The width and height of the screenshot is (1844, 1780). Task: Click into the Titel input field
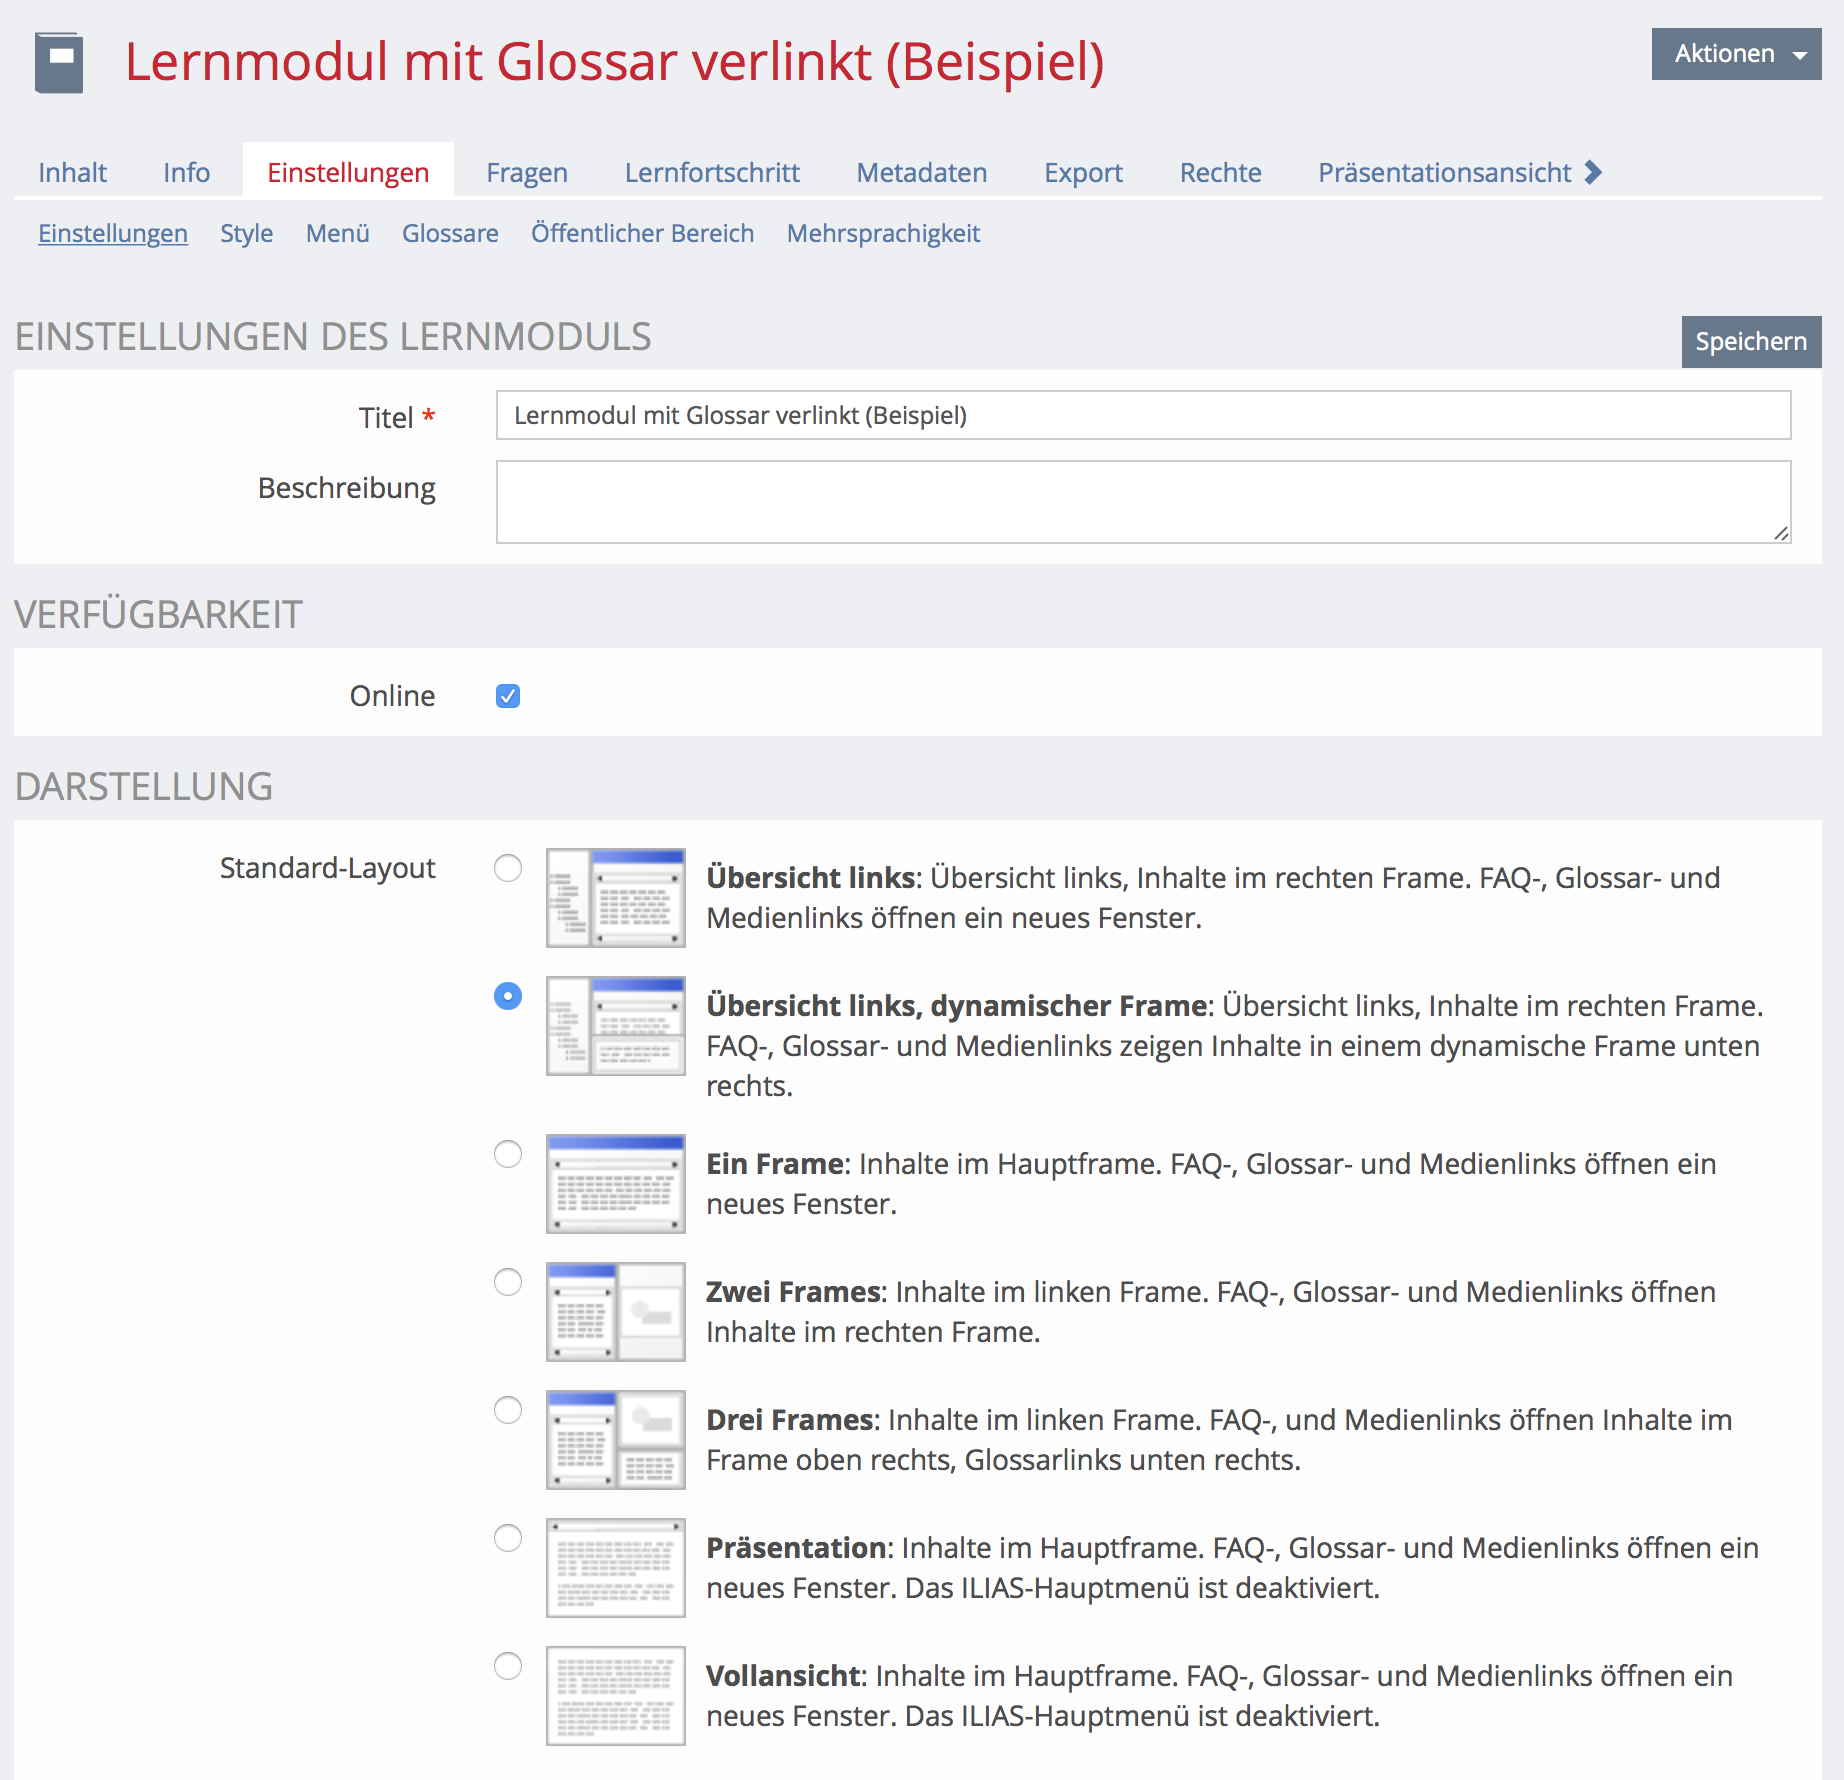[1142, 415]
